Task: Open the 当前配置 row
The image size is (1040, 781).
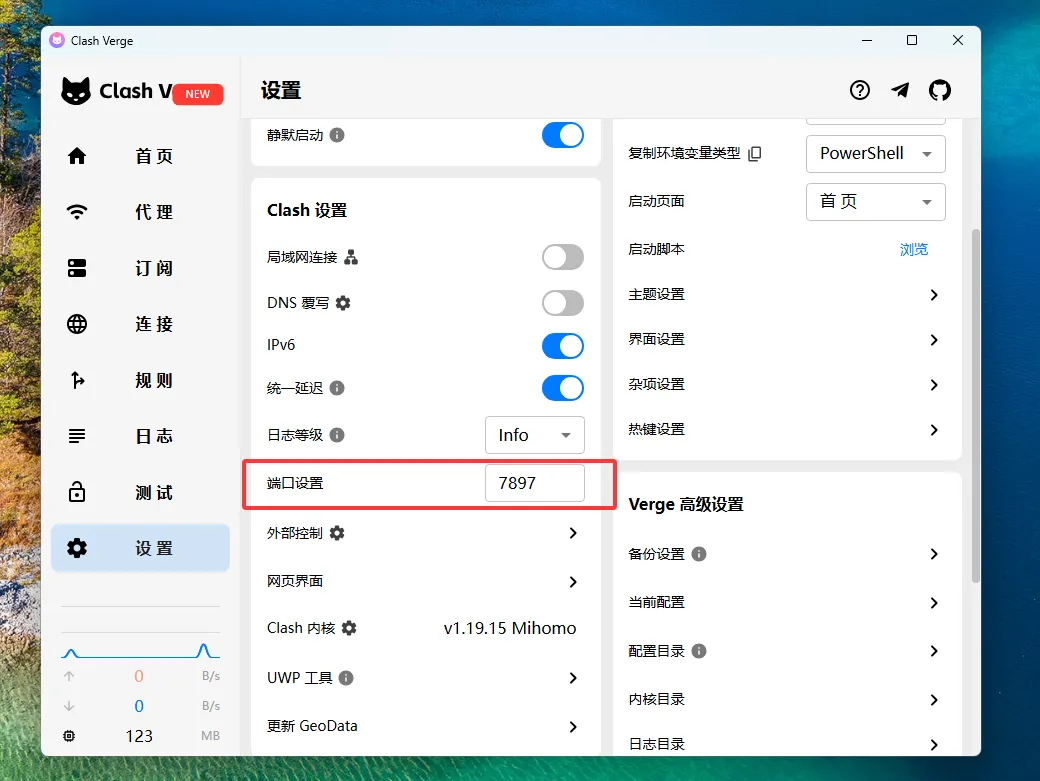Action: tap(787, 603)
